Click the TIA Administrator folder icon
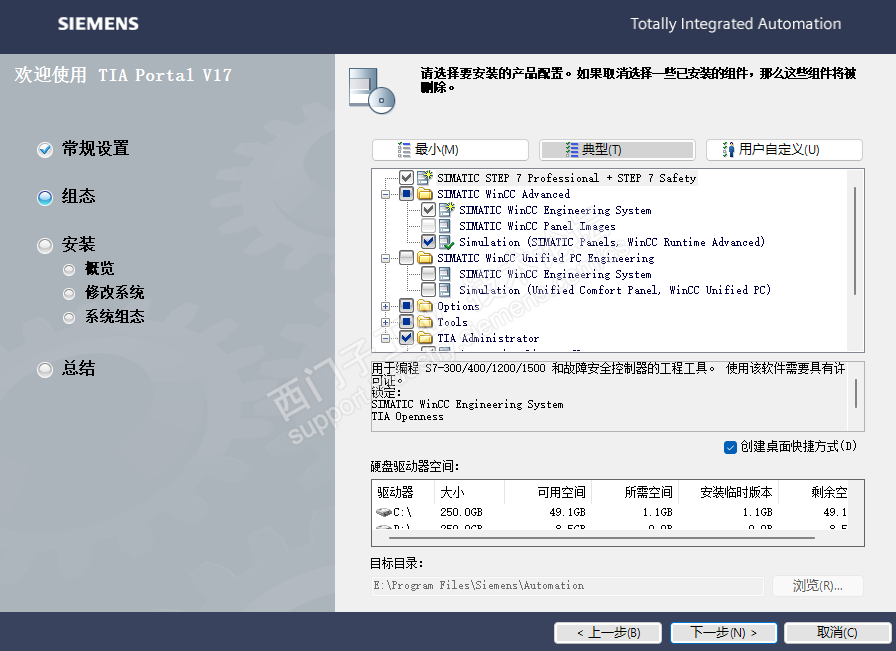896x651 pixels. (x=425, y=338)
